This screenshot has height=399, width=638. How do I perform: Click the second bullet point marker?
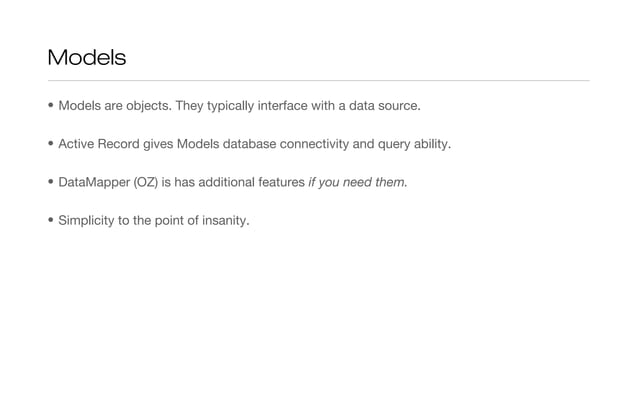pos(51,143)
